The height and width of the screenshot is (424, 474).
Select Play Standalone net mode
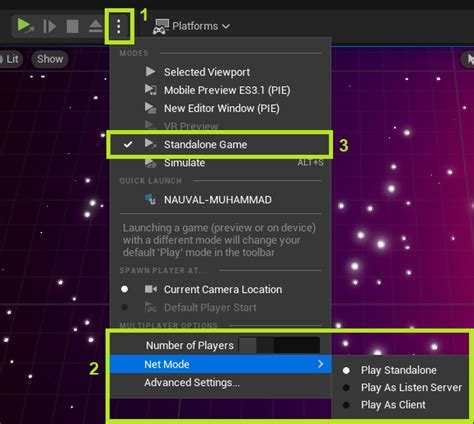(x=399, y=370)
